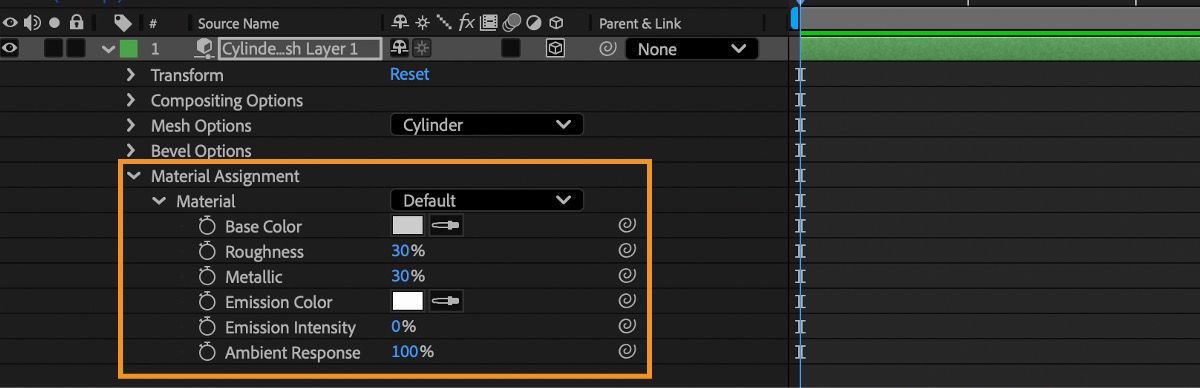Click the layer's Parent pick whip spiral

coord(607,48)
